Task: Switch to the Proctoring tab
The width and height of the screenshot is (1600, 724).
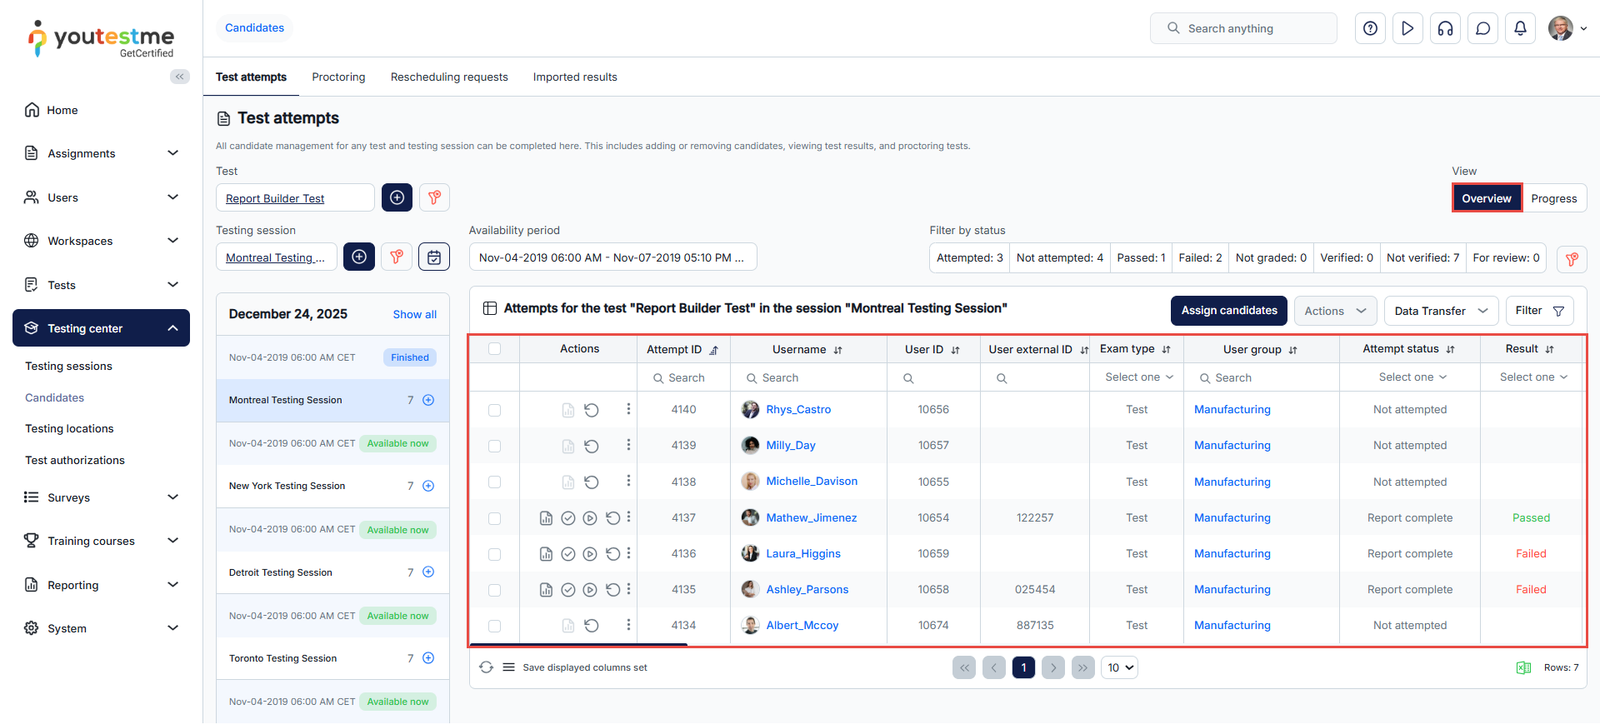Action: (338, 77)
